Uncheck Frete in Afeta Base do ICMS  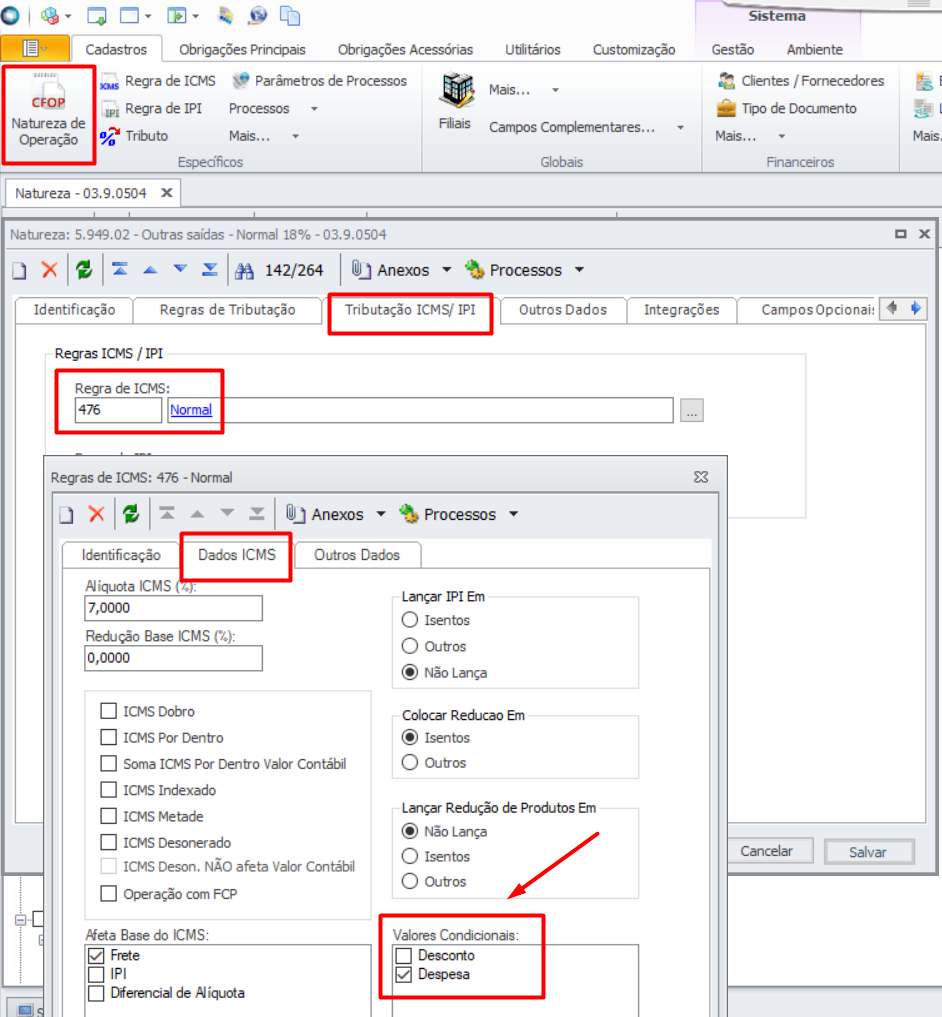click(96, 955)
